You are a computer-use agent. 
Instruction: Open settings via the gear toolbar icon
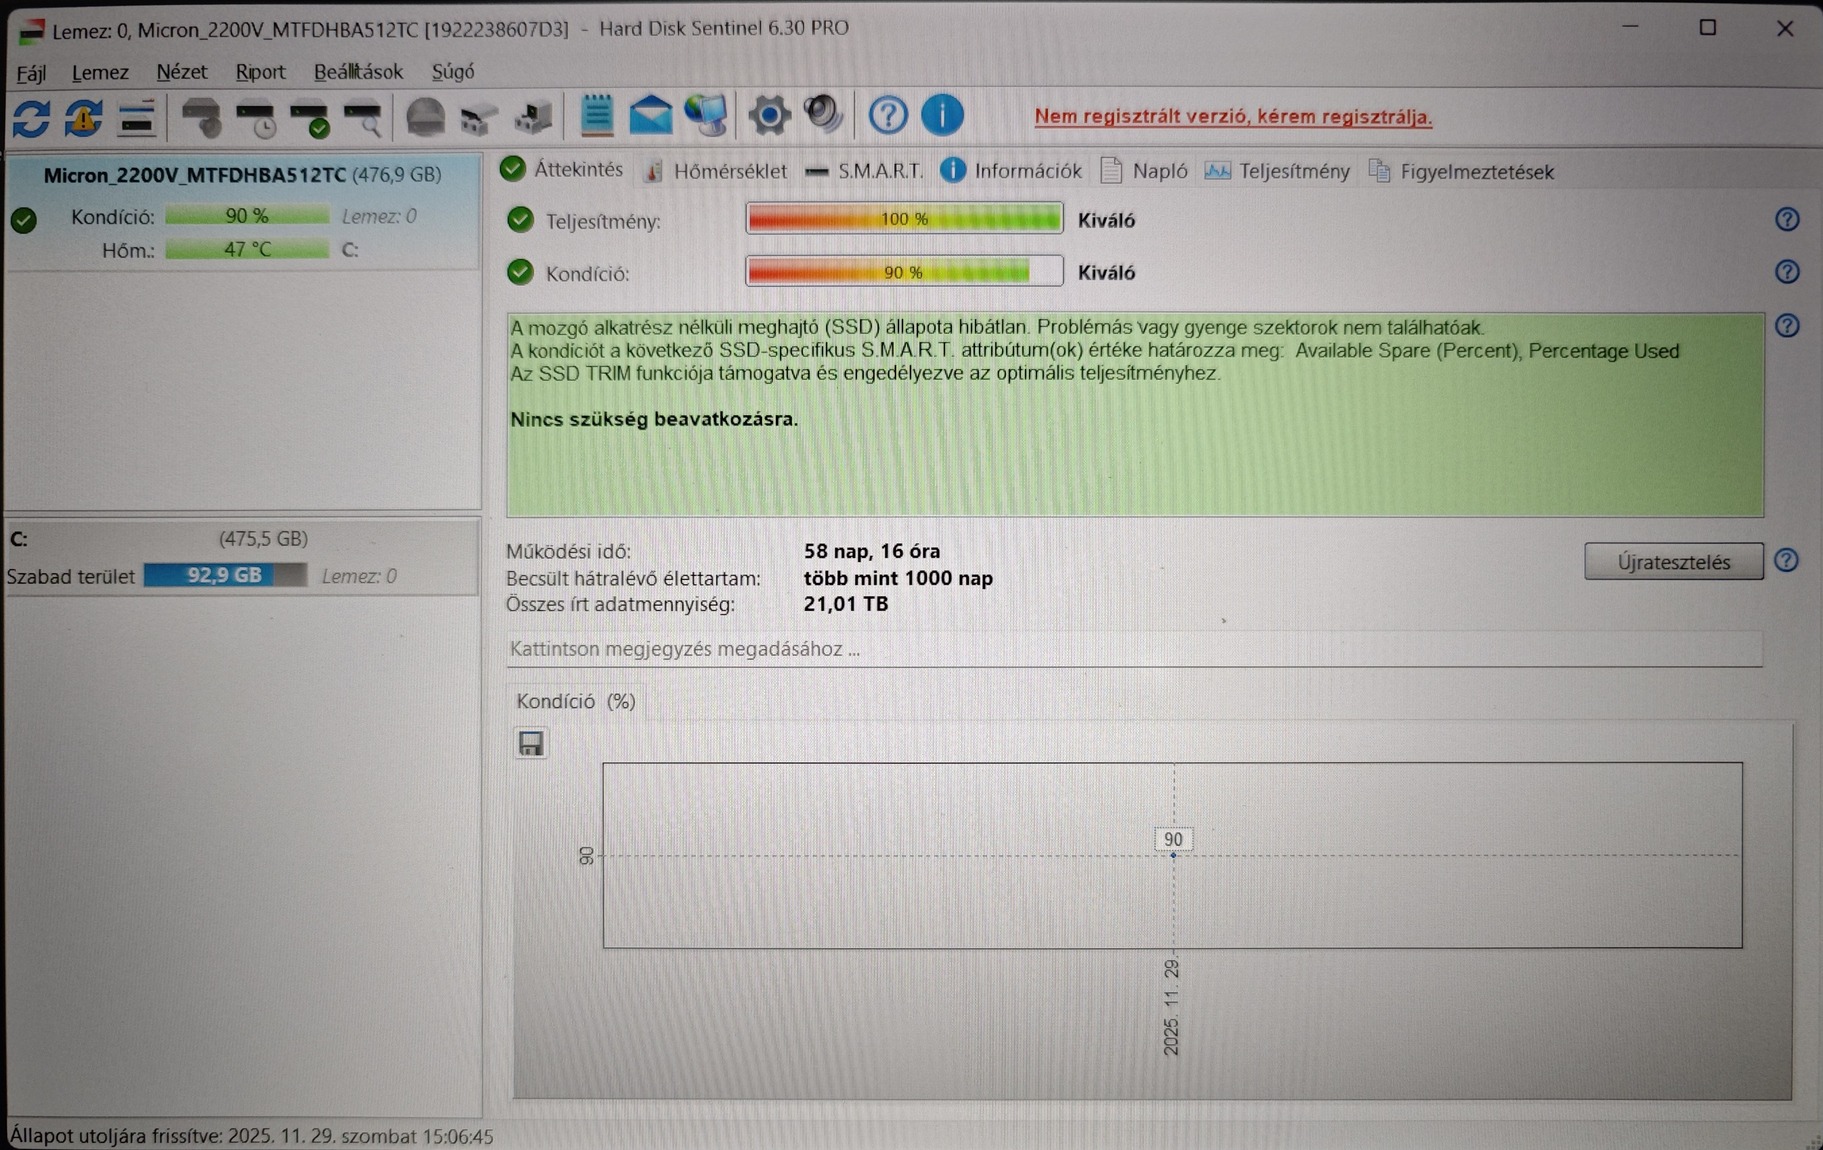(x=769, y=115)
